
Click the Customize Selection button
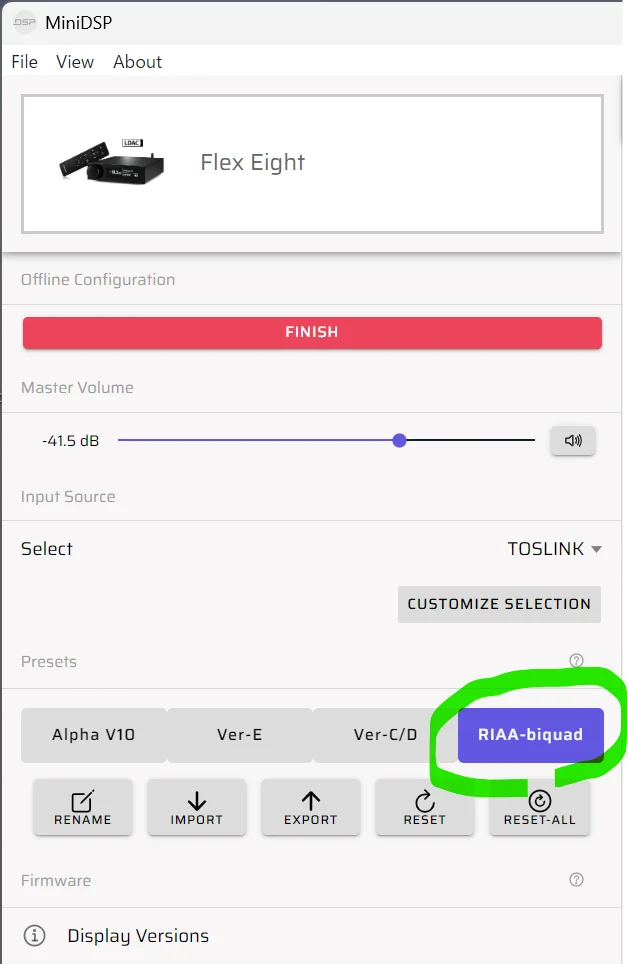click(499, 604)
